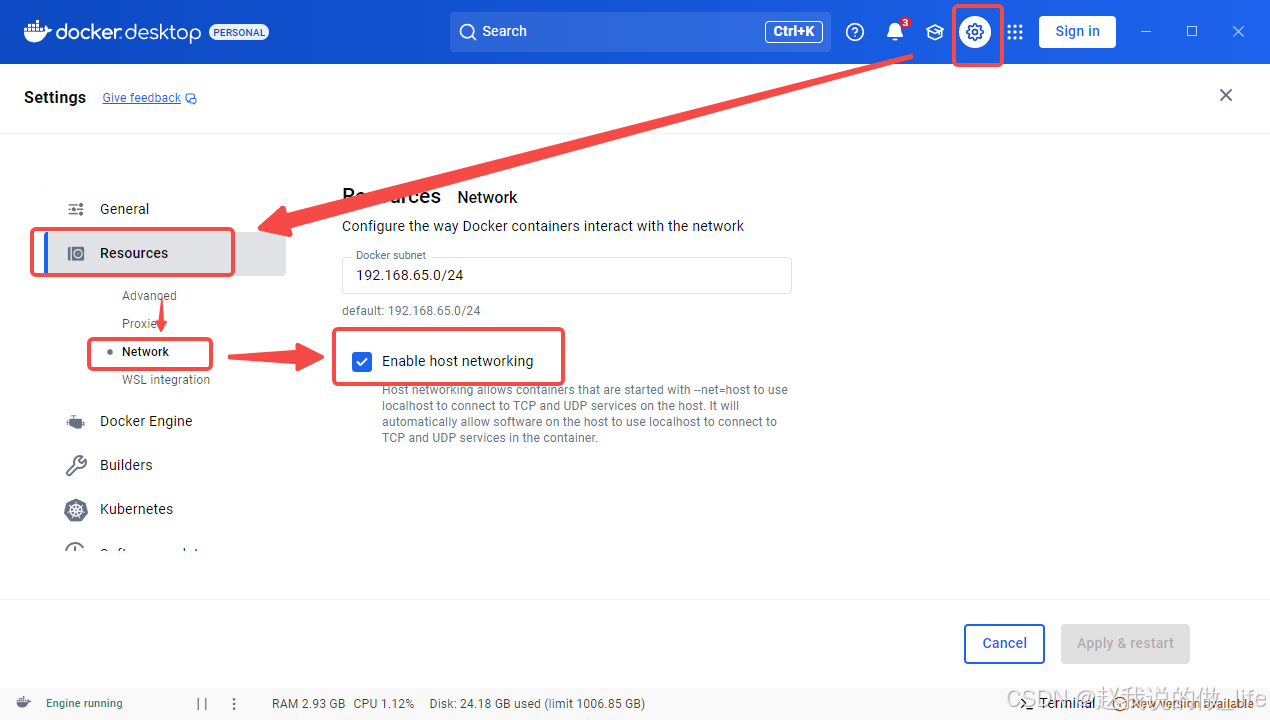Open the notifications bell

pos(895,32)
